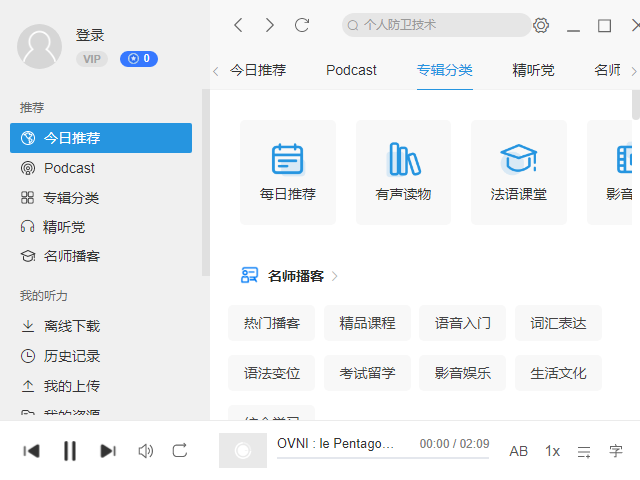Open settings with the gear icon
Viewport: 640px width, 480px height.
click(541, 26)
